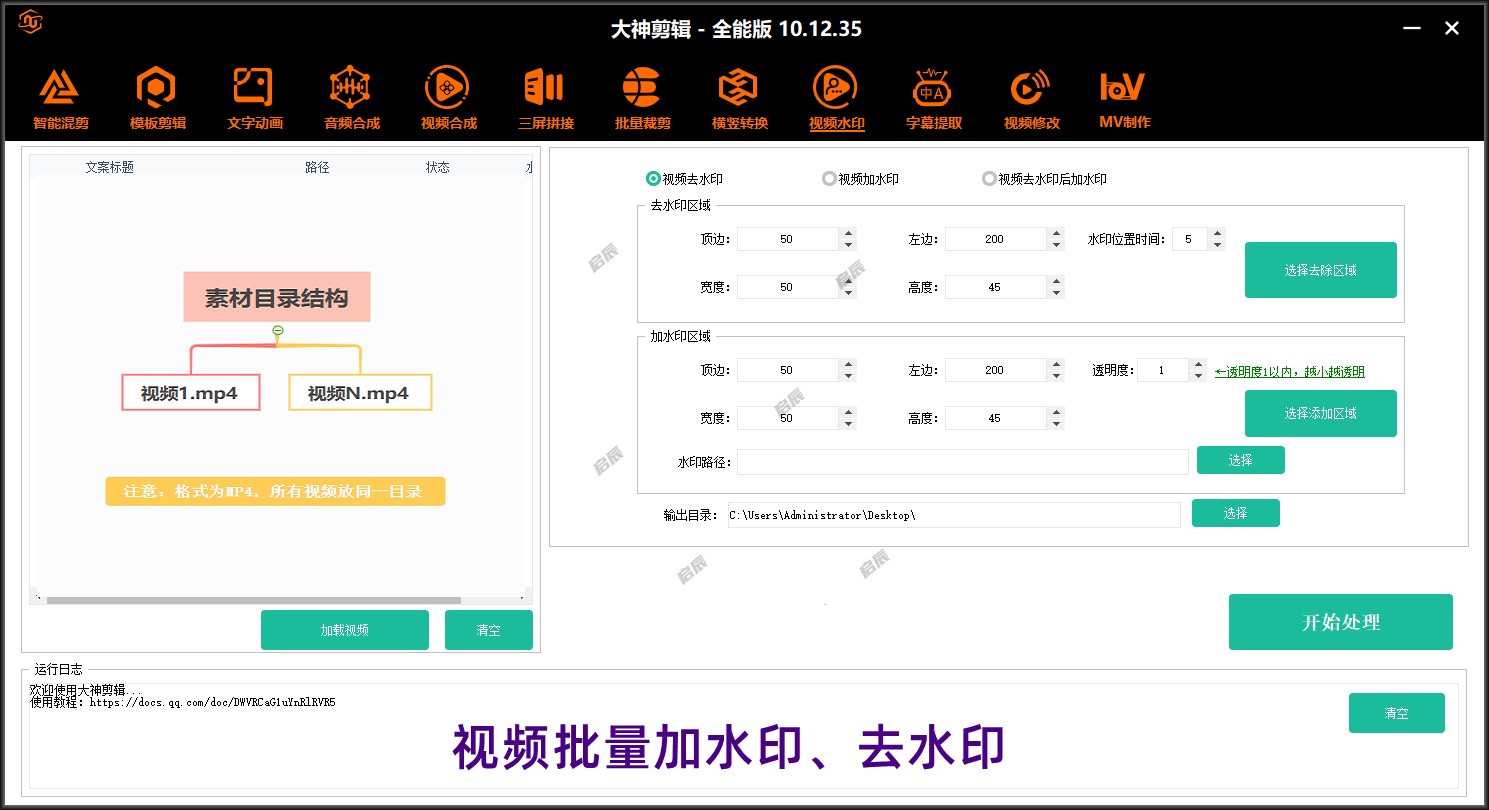Image resolution: width=1489 pixels, height=810 pixels.
Task: Open the 字幕提取 tool icon
Action: [x=933, y=99]
